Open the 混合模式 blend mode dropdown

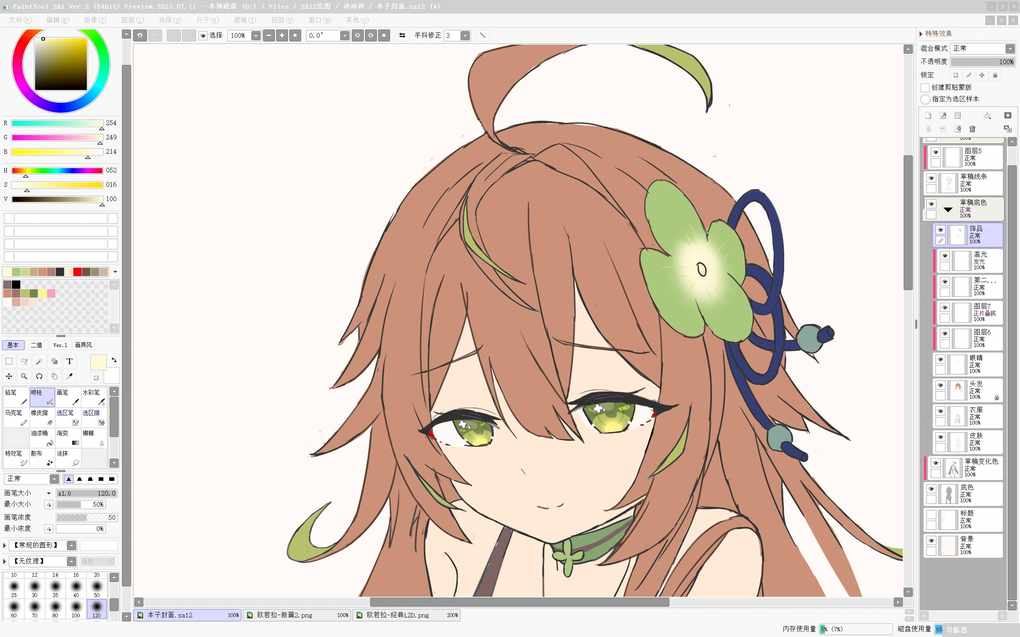(1010, 49)
